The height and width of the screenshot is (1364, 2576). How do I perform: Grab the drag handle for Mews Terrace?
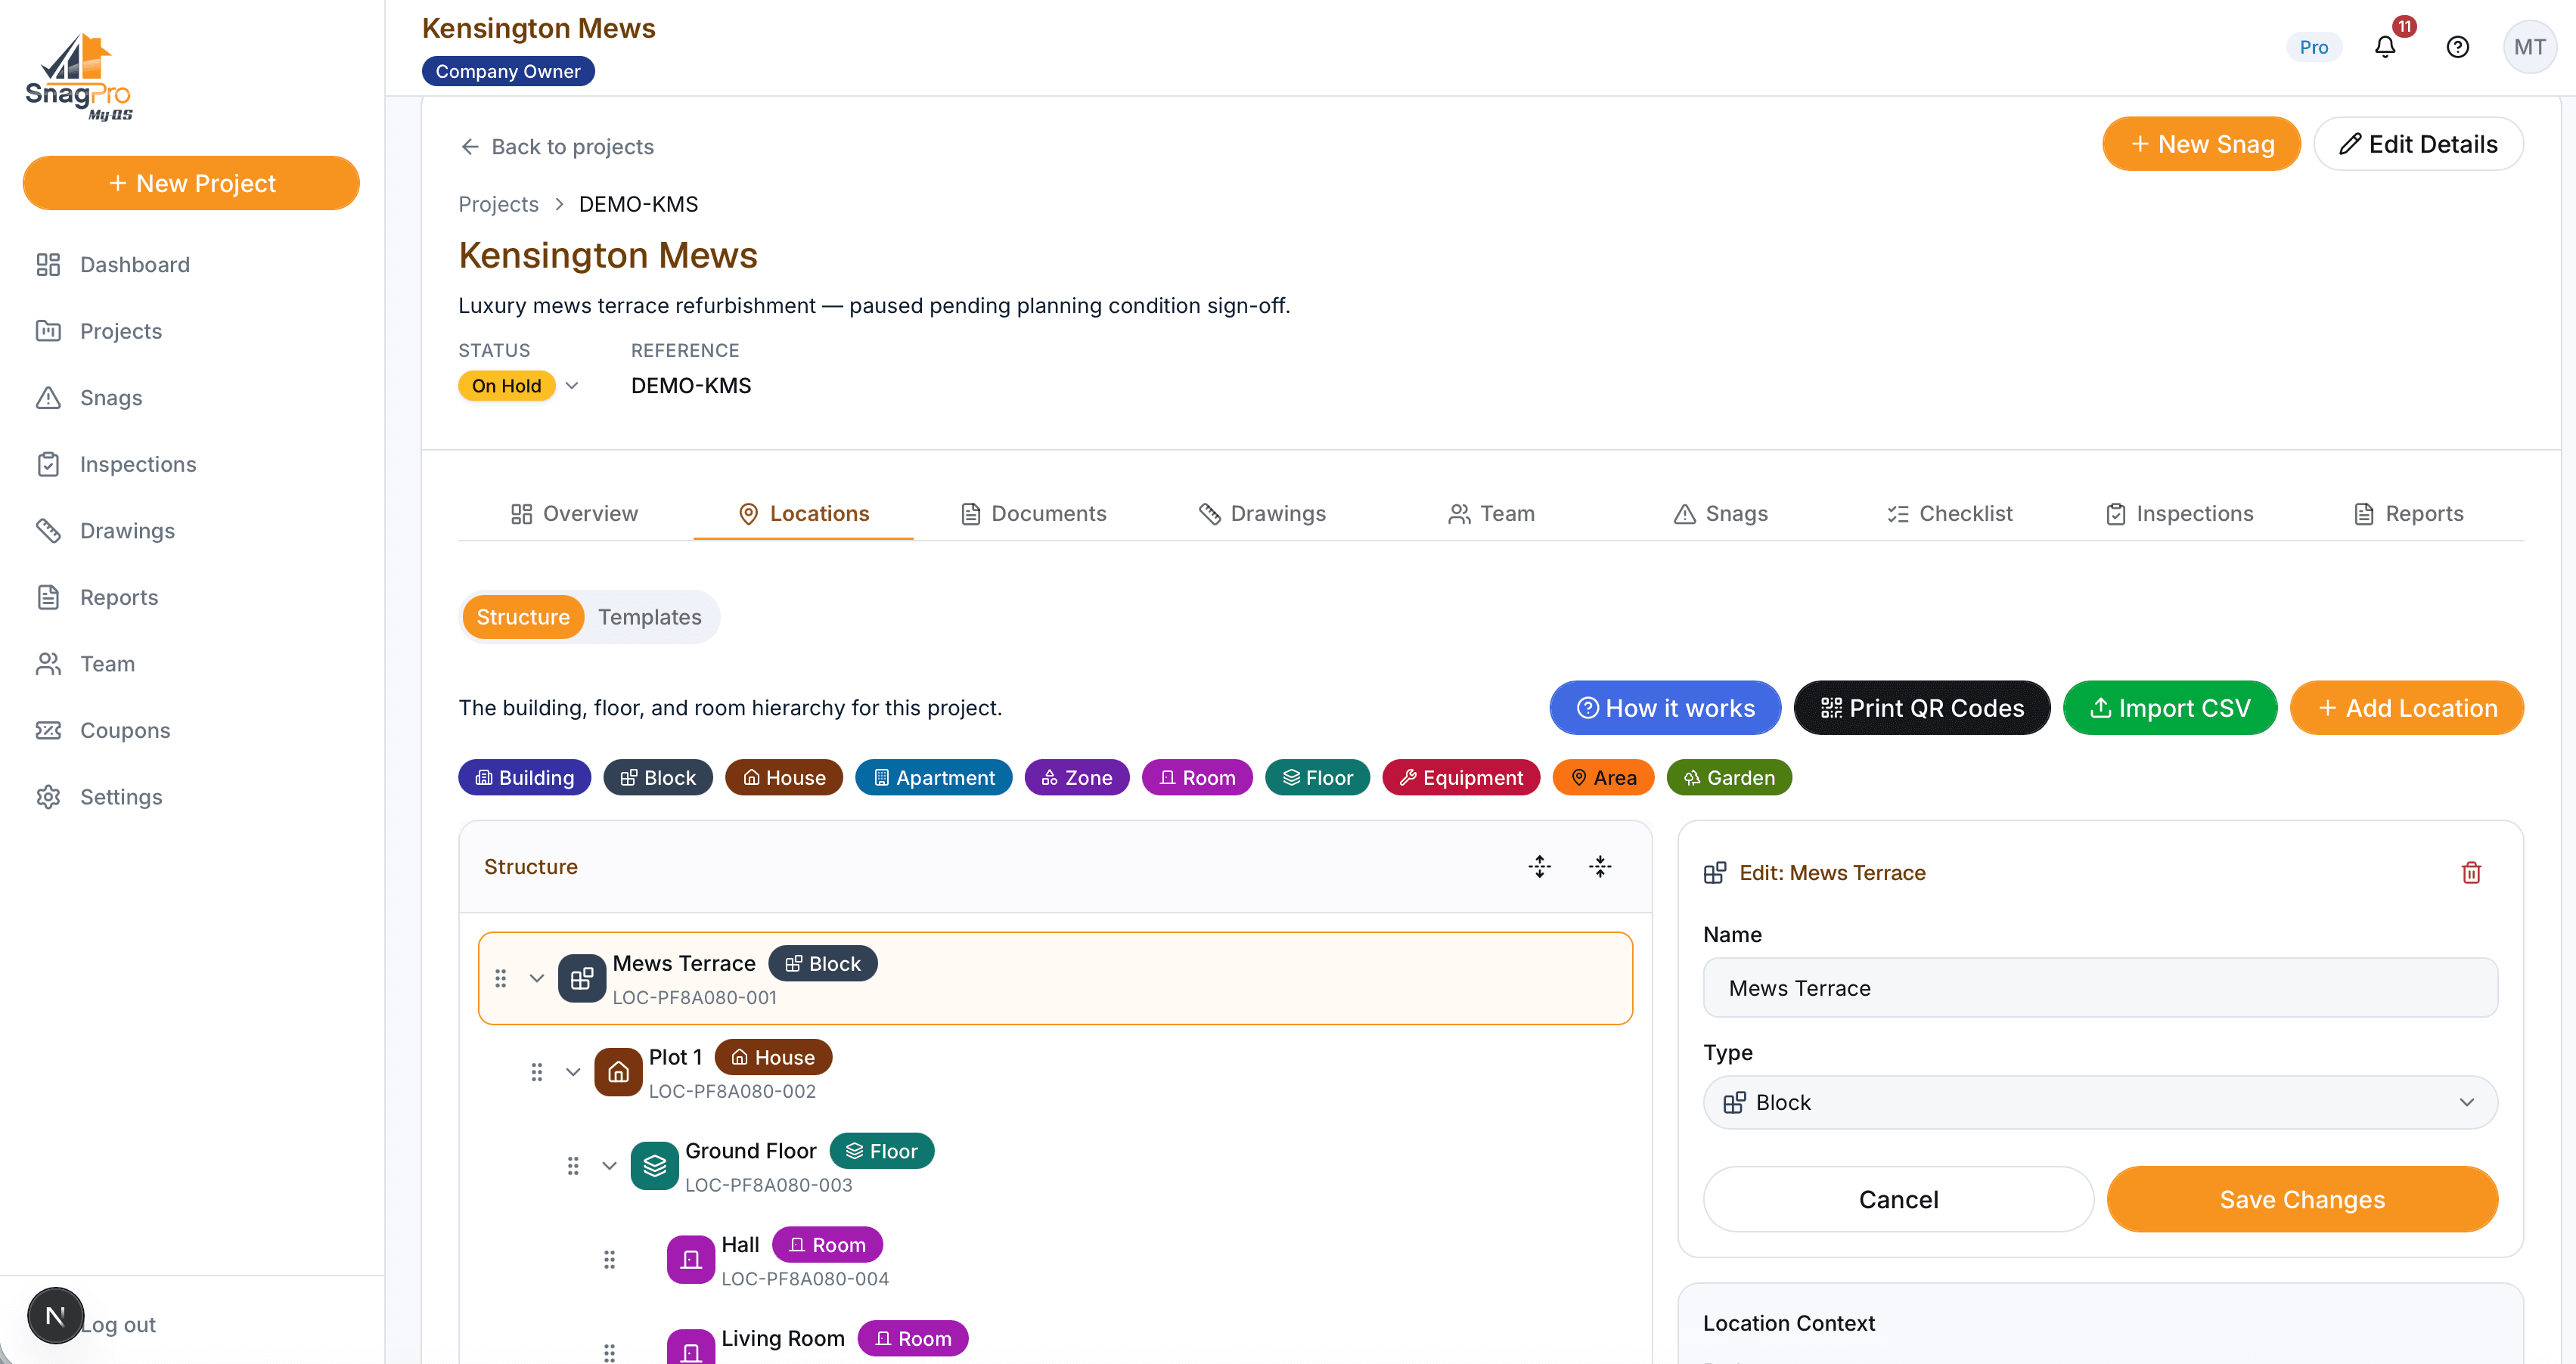click(x=500, y=978)
